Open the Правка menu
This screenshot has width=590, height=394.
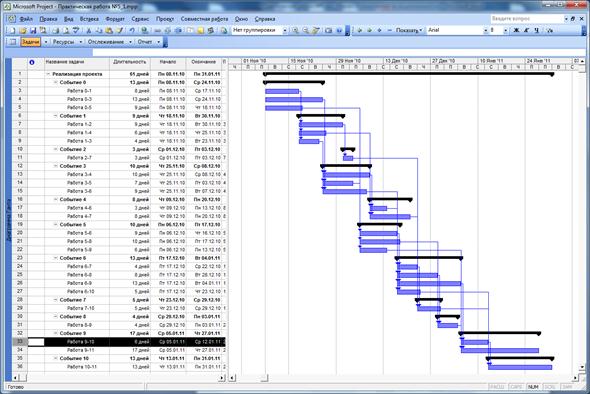point(48,19)
